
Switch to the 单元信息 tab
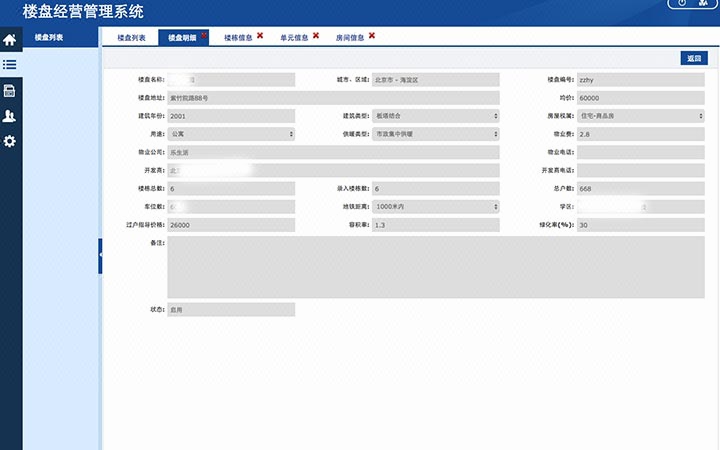pyautogui.click(x=293, y=38)
